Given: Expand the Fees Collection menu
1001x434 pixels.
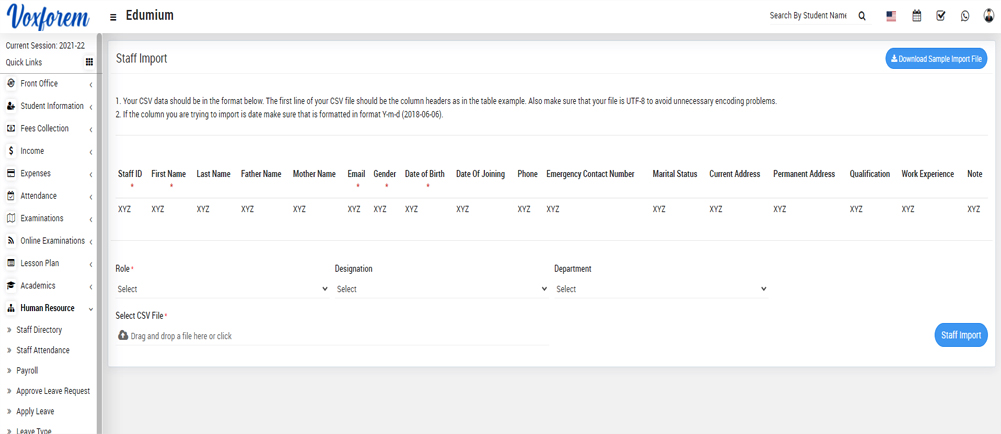Looking at the screenshot, I should click(48, 129).
